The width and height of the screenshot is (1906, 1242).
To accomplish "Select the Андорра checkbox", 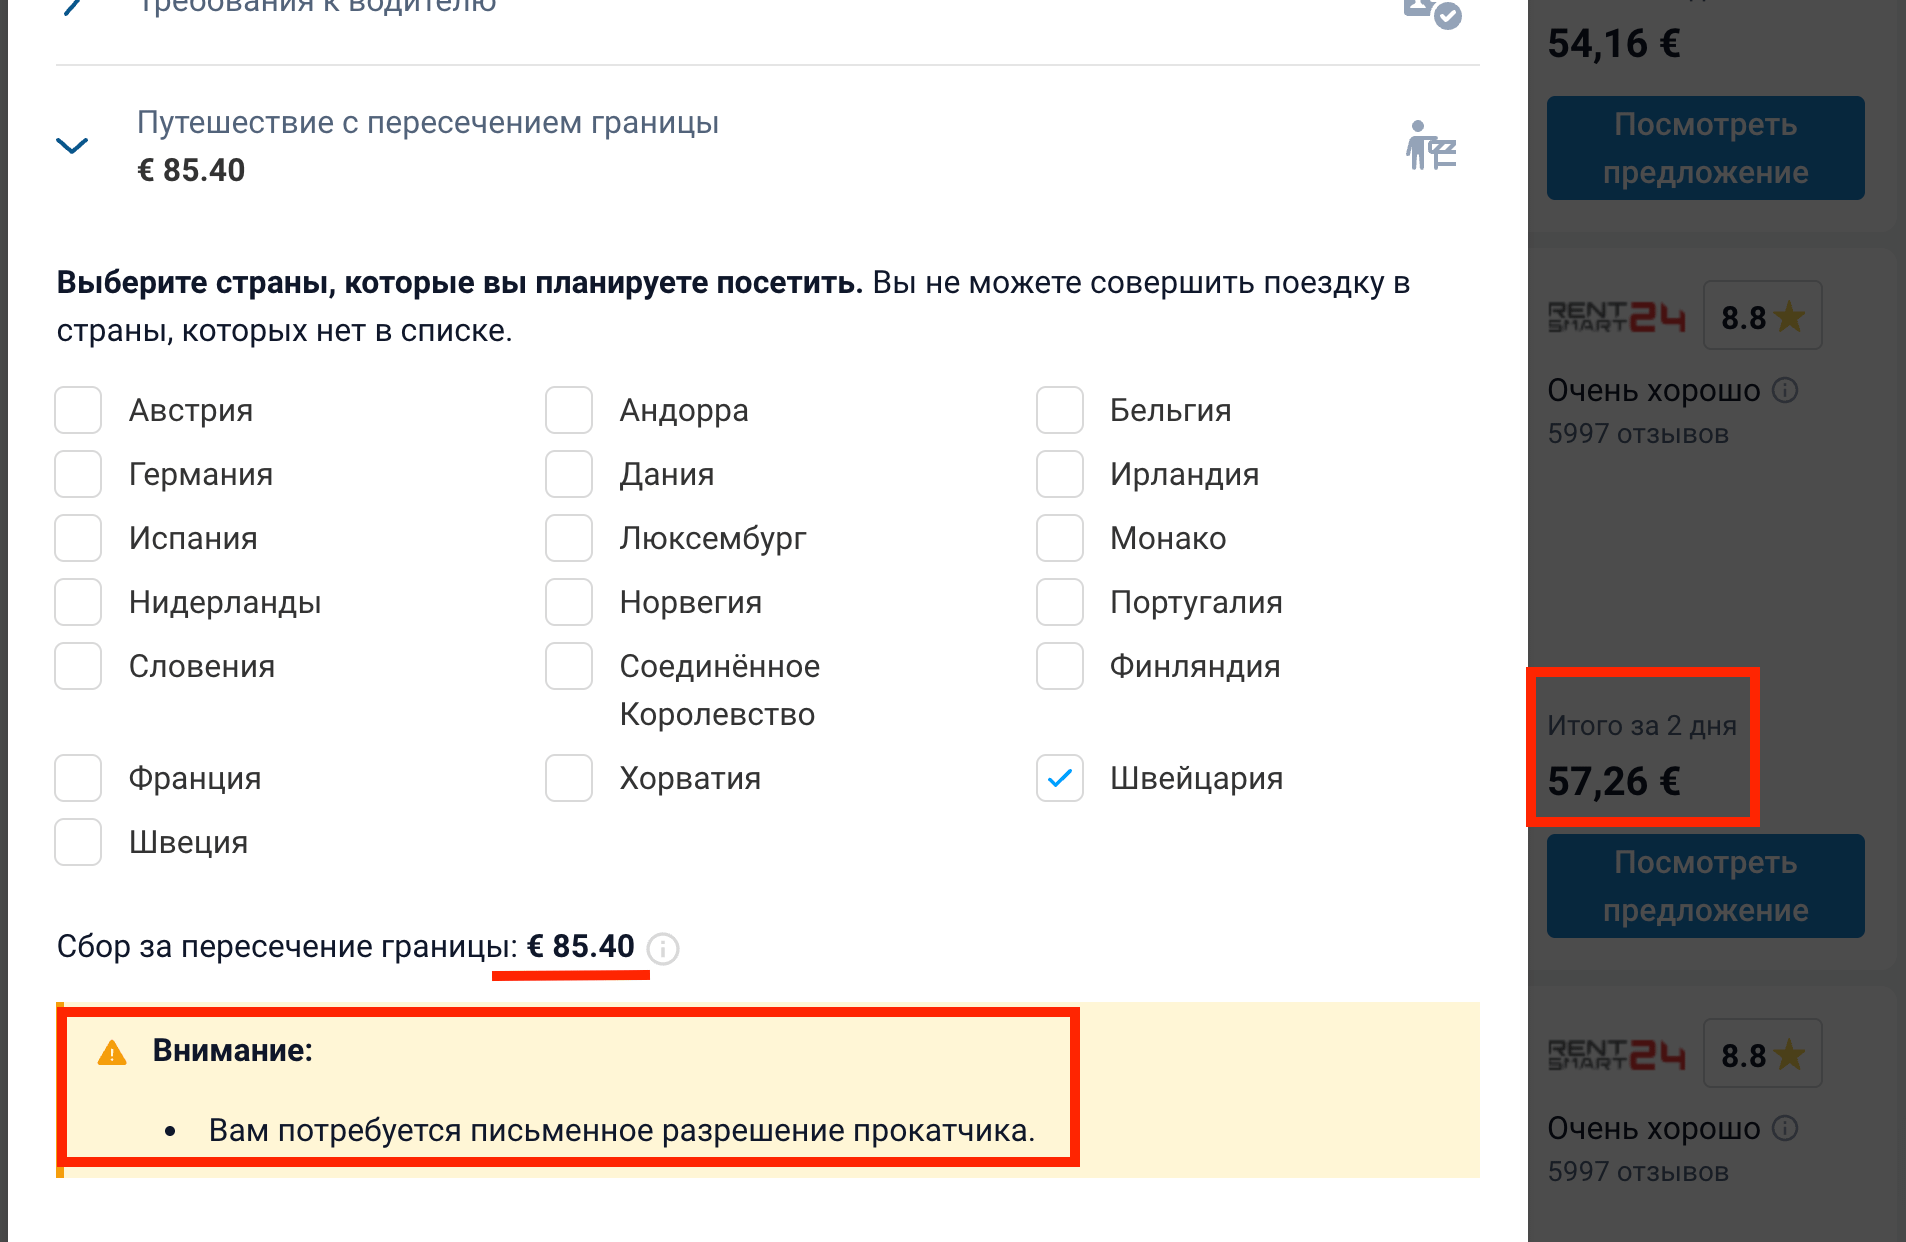I will click(569, 410).
